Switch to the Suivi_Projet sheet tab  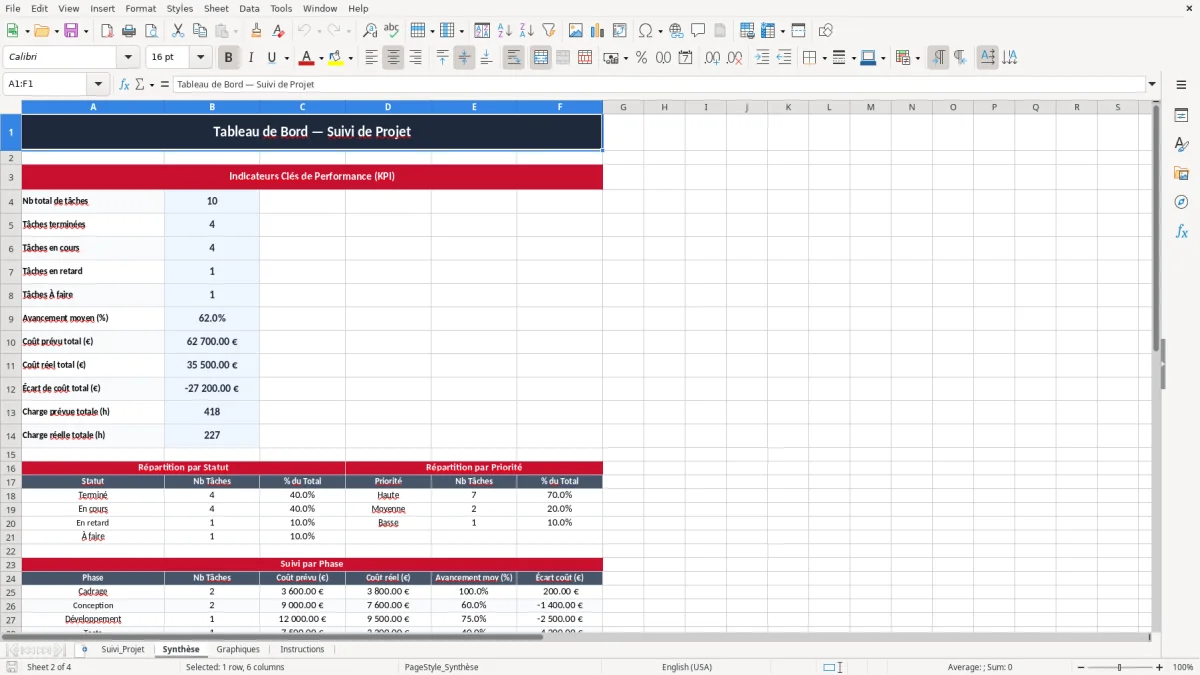tap(122, 649)
